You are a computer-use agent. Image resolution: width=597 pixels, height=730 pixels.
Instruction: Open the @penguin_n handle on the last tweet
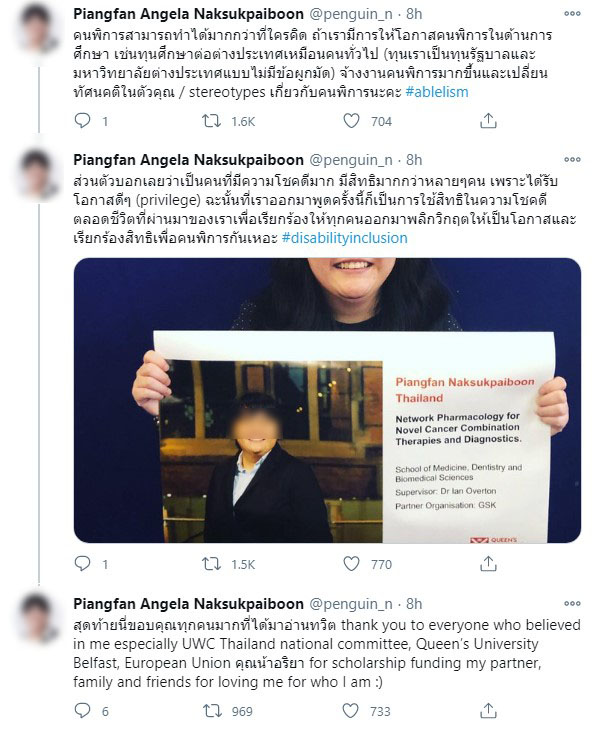pos(351,604)
